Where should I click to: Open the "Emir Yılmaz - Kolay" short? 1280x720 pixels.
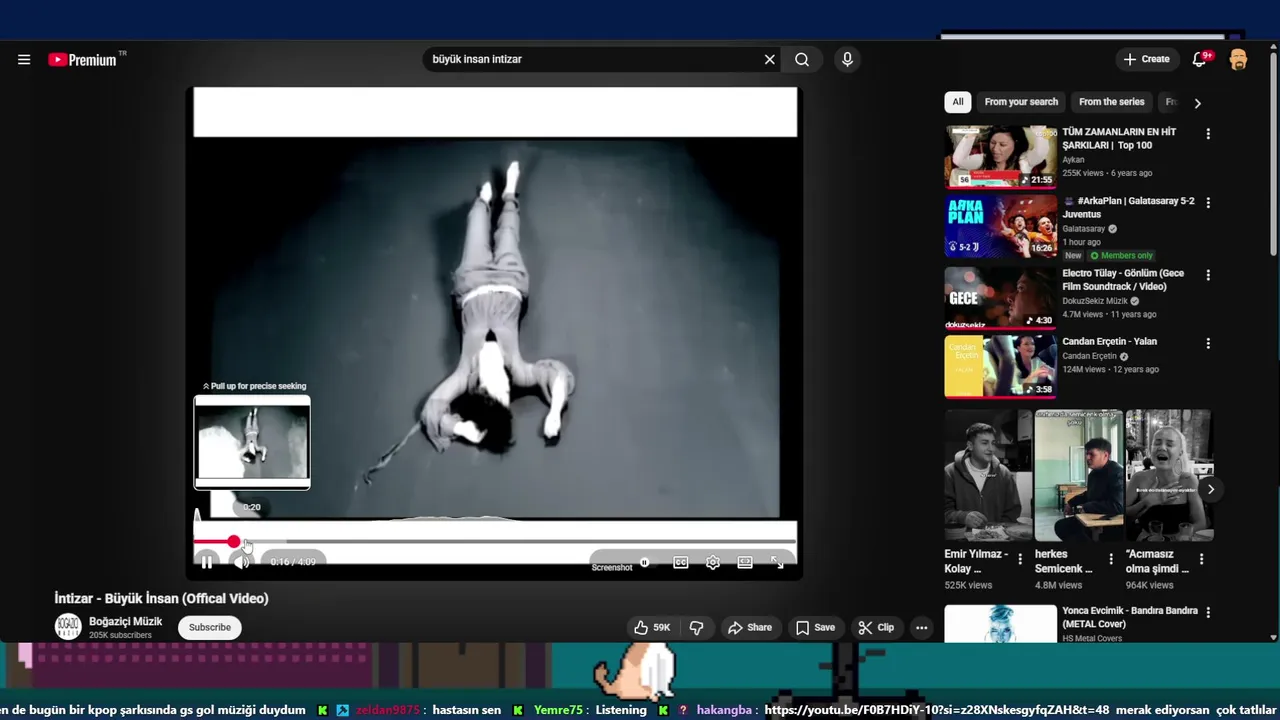(x=988, y=475)
